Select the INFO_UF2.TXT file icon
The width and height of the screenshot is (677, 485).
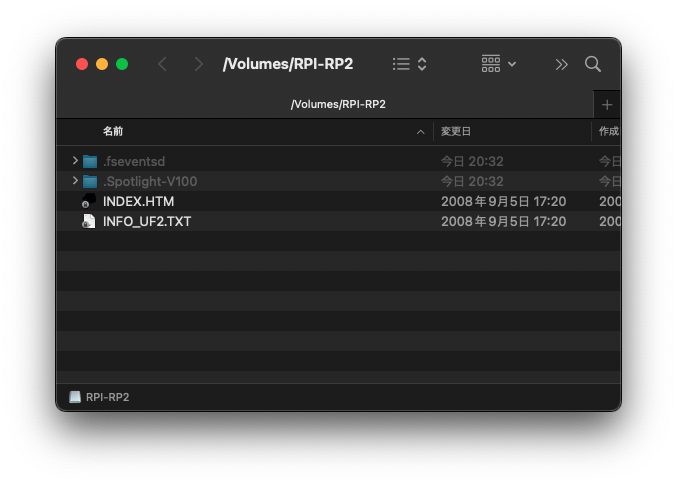coord(89,221)
